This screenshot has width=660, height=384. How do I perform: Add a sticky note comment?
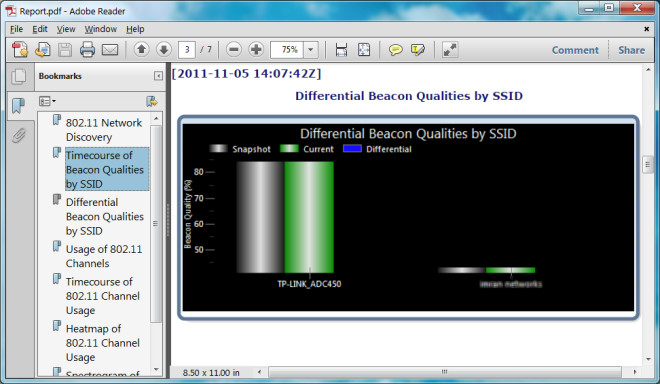click(x=395, y=50)
